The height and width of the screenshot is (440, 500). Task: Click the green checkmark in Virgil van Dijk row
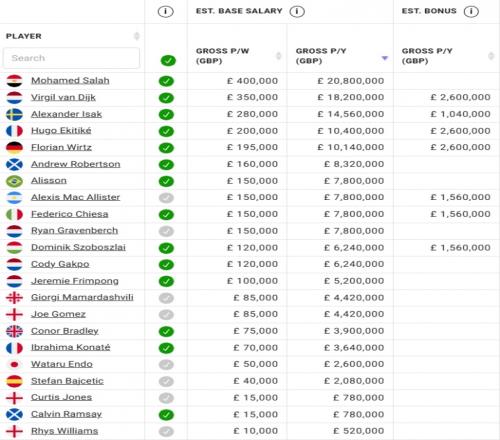pos(166,98)
